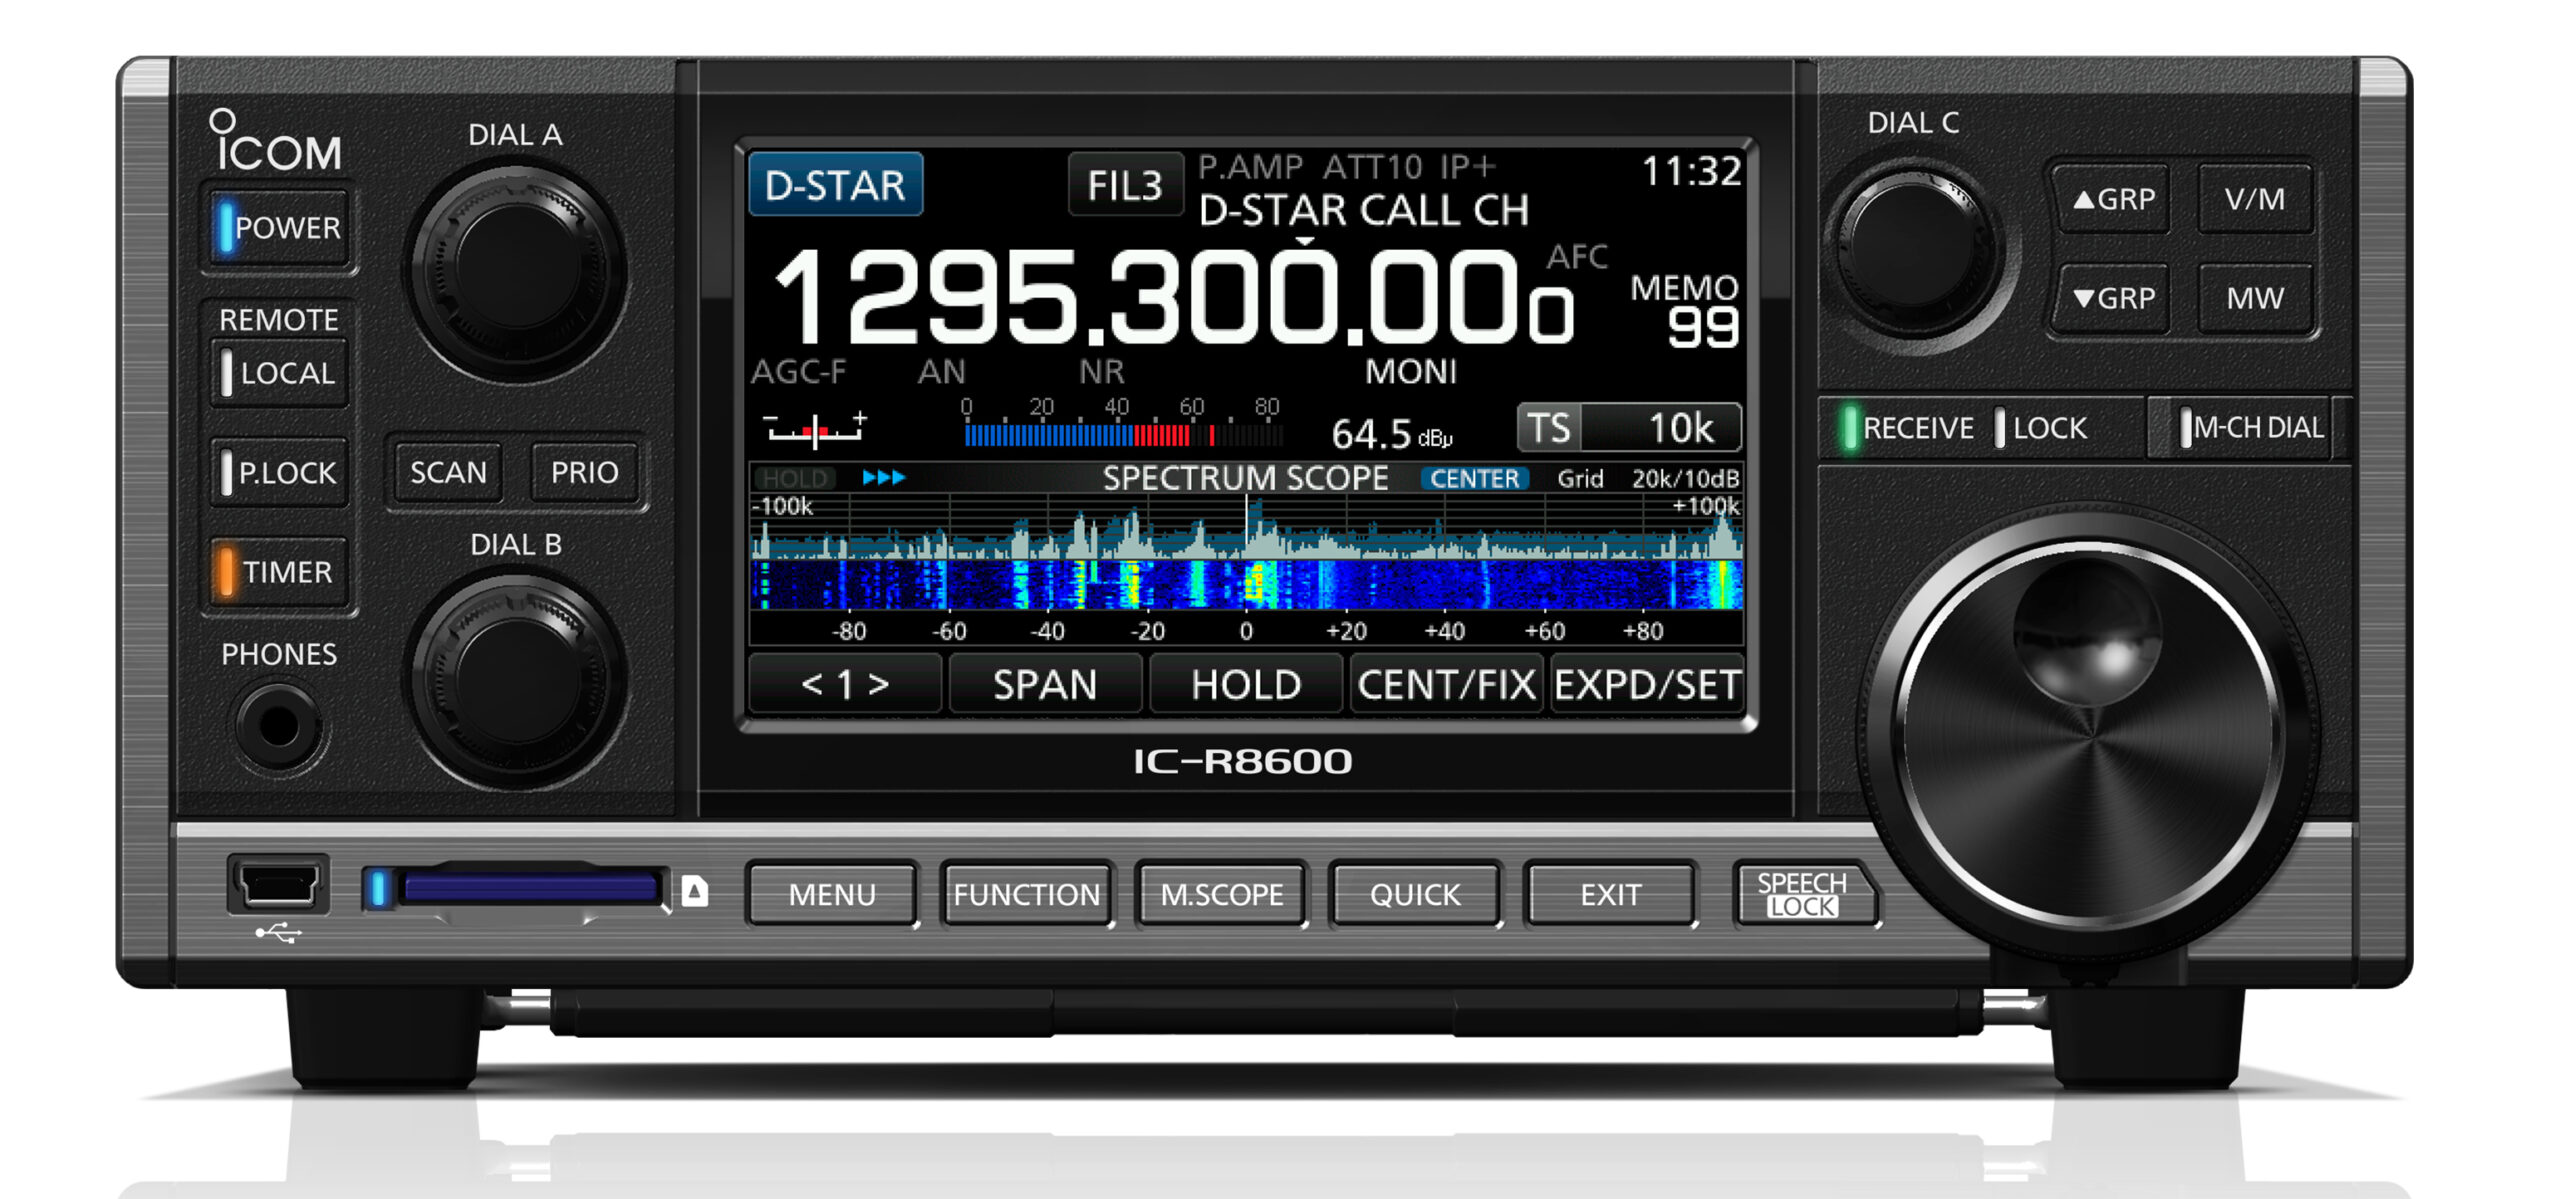Toggle the P.LOCK panel lock
Screen dimensions: 2560x1199
click(279, 472)
